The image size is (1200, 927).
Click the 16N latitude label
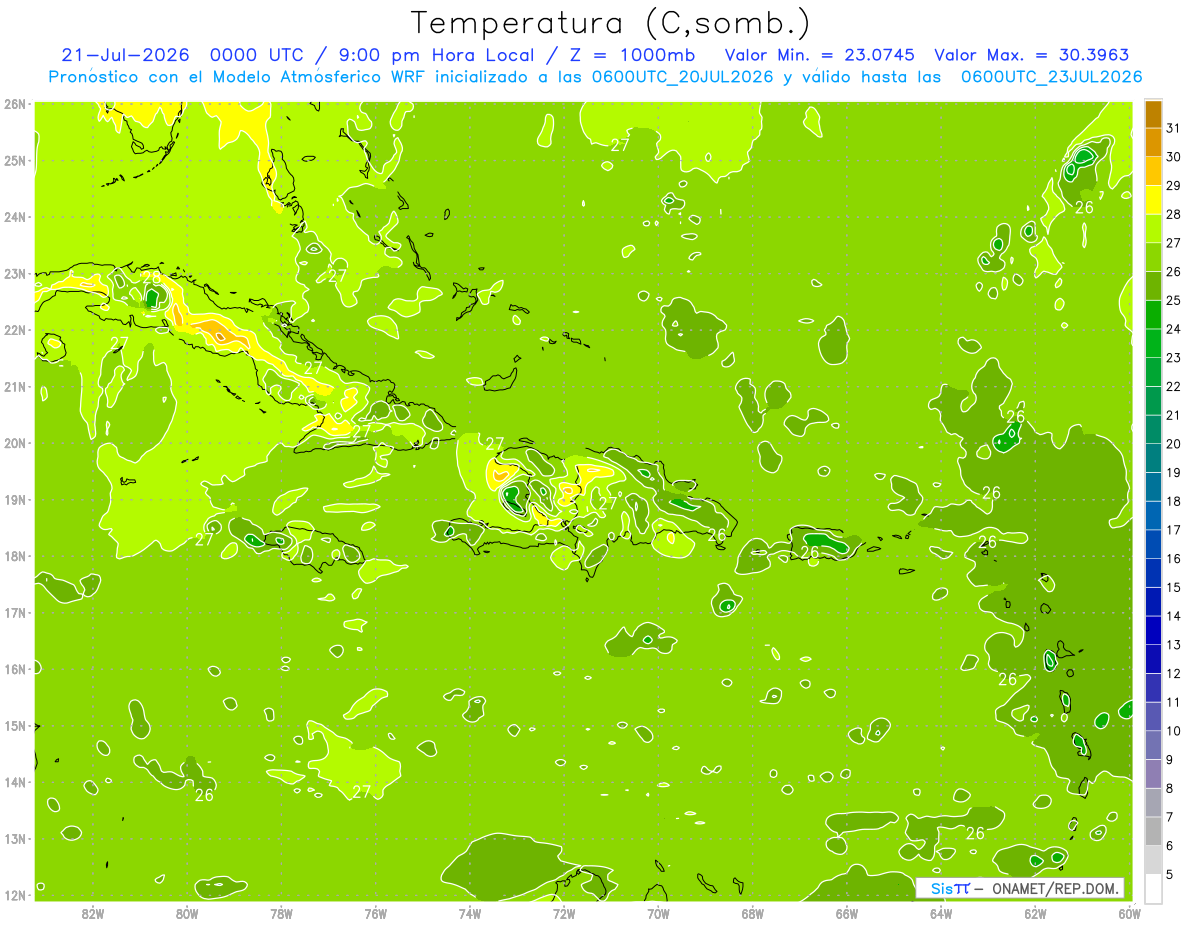click(15, 669)
